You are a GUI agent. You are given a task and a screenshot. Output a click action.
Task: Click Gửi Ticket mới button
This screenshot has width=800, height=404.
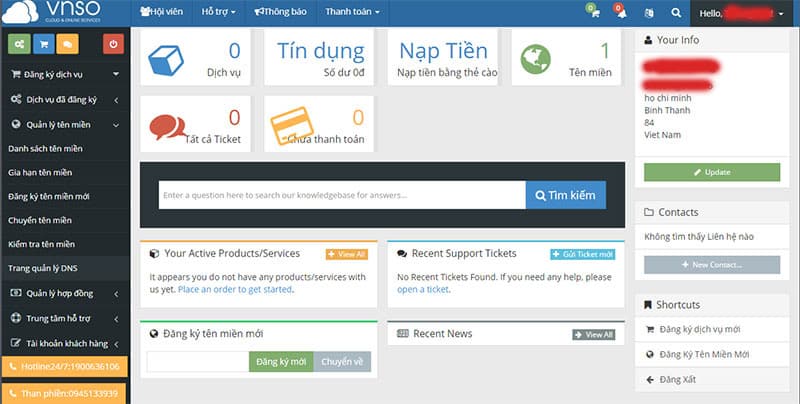point(583,254)
